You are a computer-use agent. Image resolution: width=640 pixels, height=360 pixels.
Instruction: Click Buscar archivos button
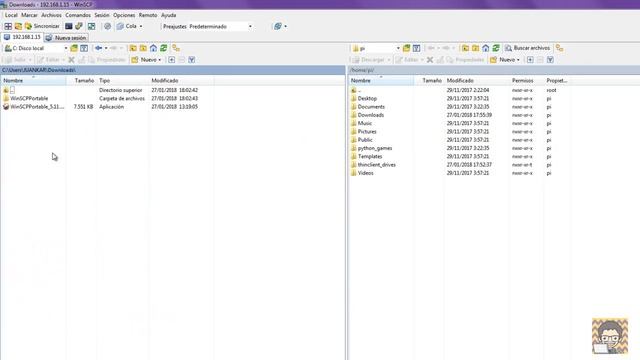(527, 48)
